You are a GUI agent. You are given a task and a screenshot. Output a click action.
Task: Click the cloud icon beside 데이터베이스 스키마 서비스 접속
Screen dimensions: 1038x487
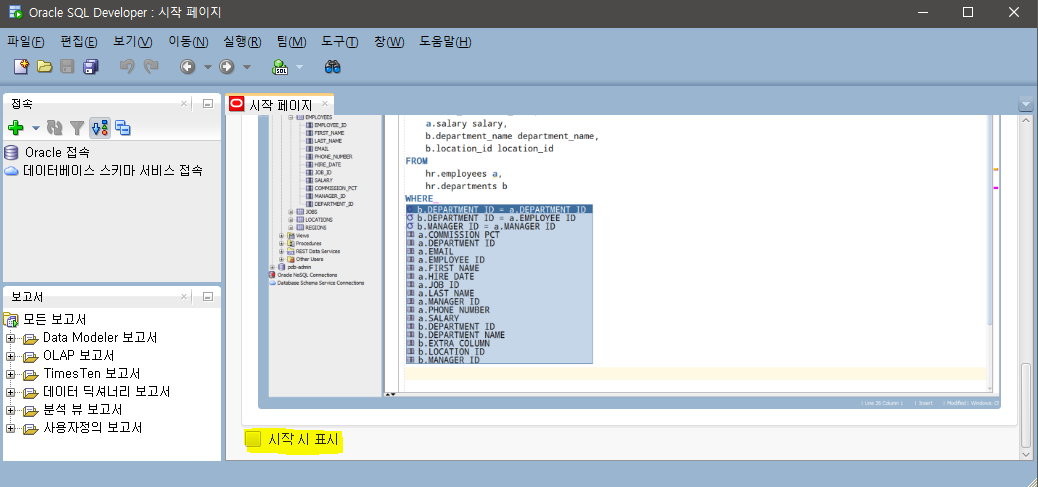11,171
